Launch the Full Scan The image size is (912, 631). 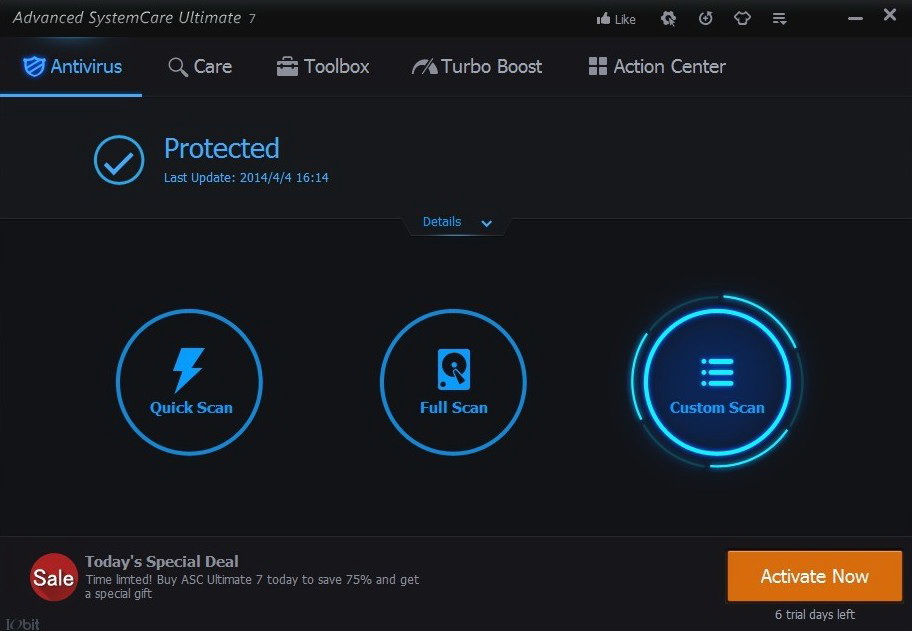click(453, 382)
